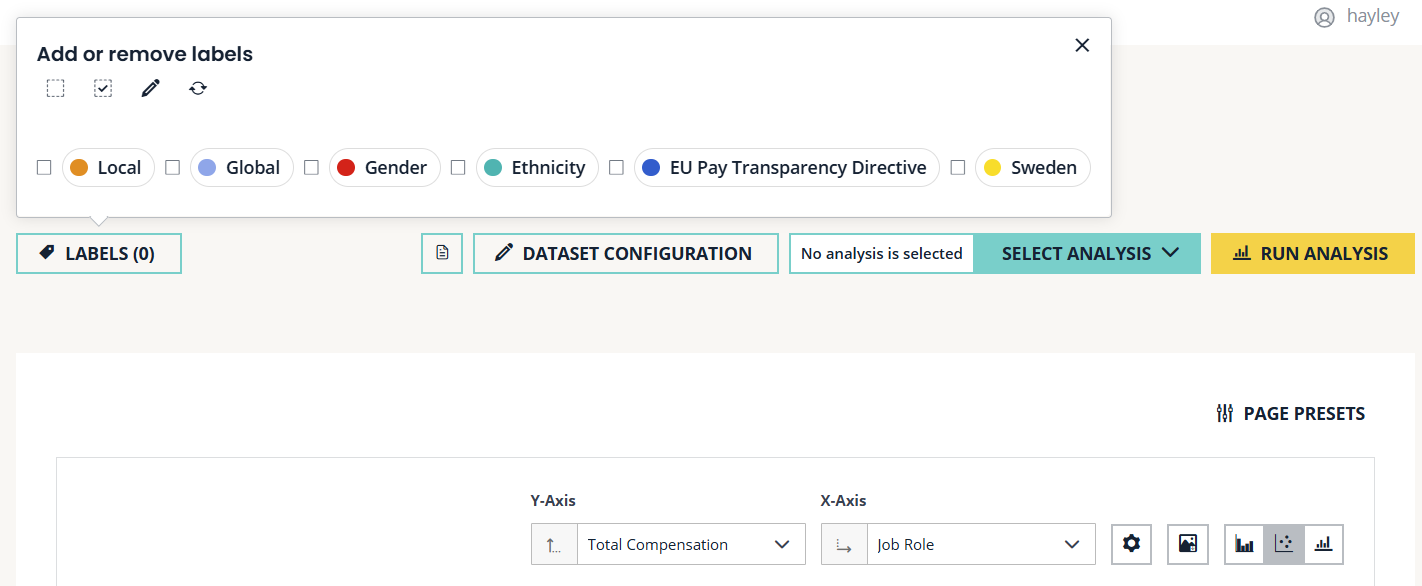Open the Page Presets menu
Viewport: 1422px width, 586px height.
pyautogui.click(x=1290, y=413)
